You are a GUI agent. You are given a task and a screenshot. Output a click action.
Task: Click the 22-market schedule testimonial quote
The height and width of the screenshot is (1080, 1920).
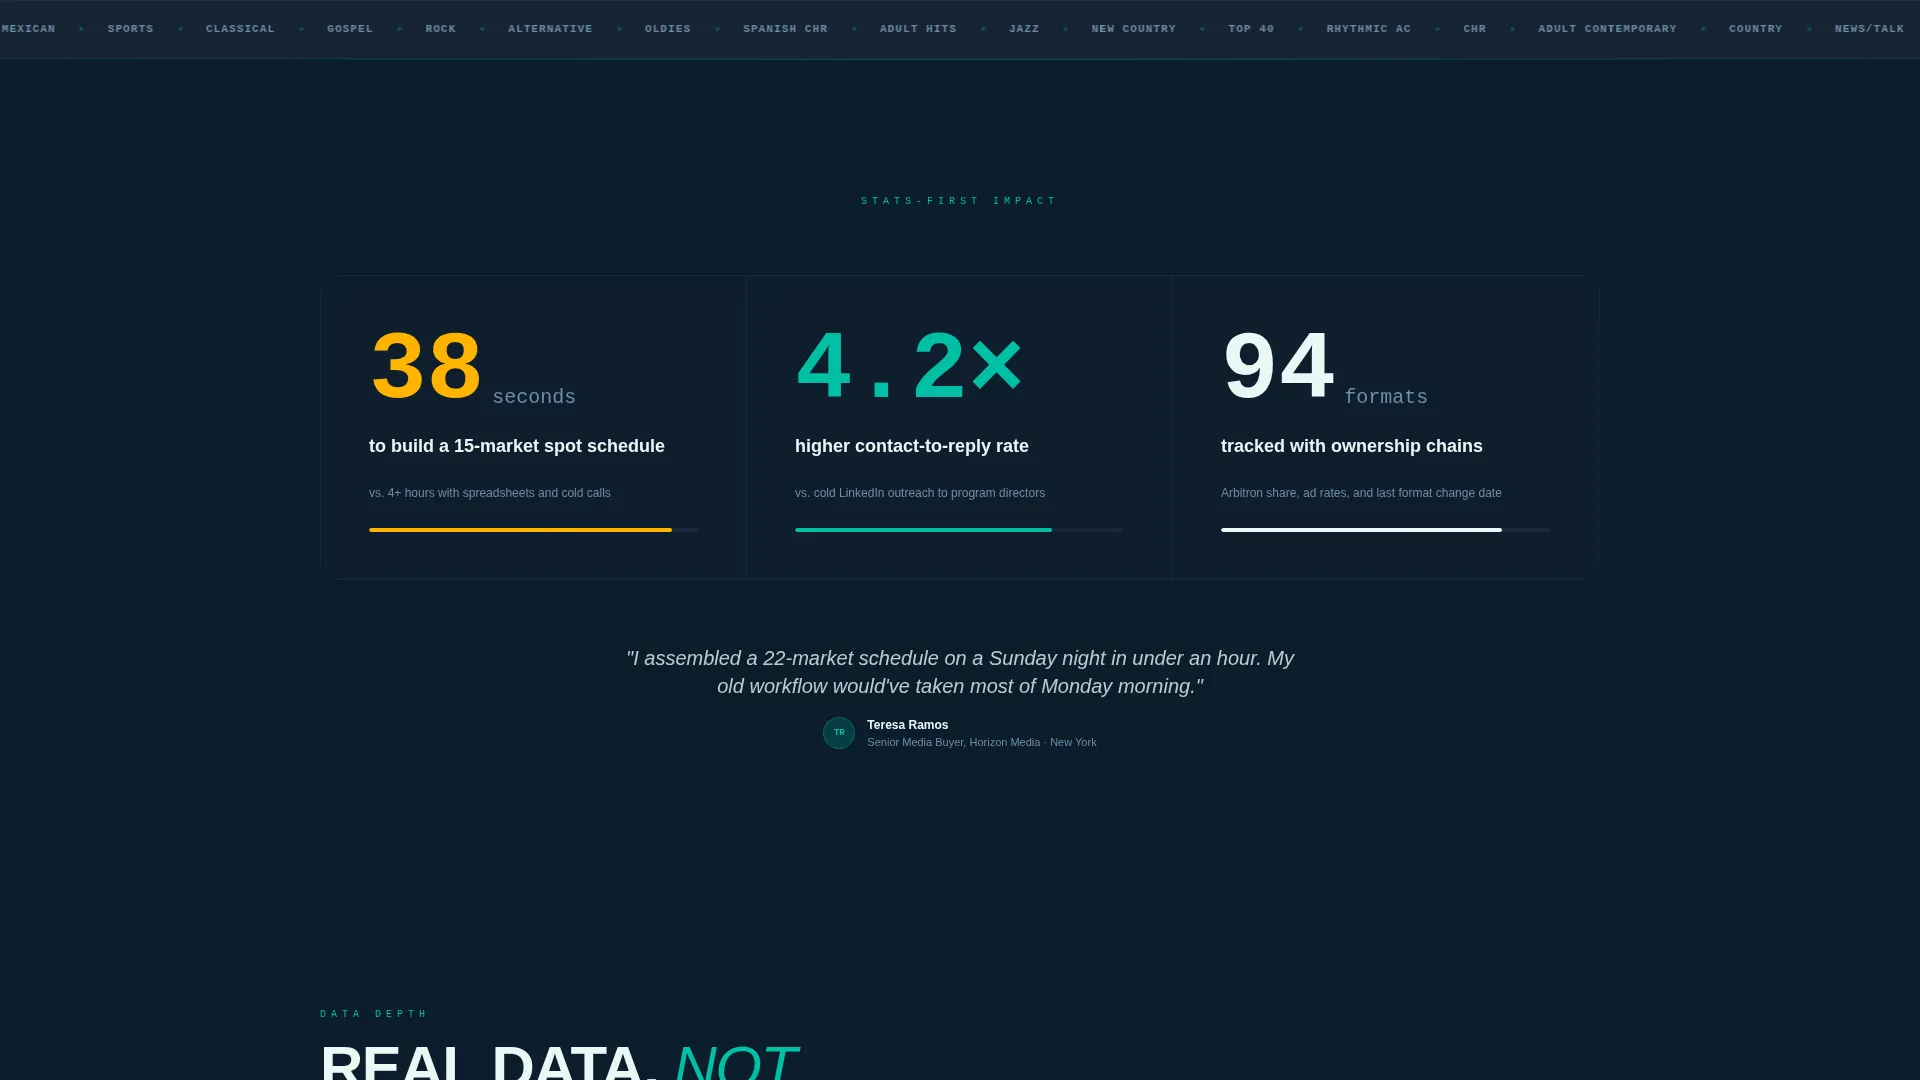pyautogui.click(x=960, y=672)
